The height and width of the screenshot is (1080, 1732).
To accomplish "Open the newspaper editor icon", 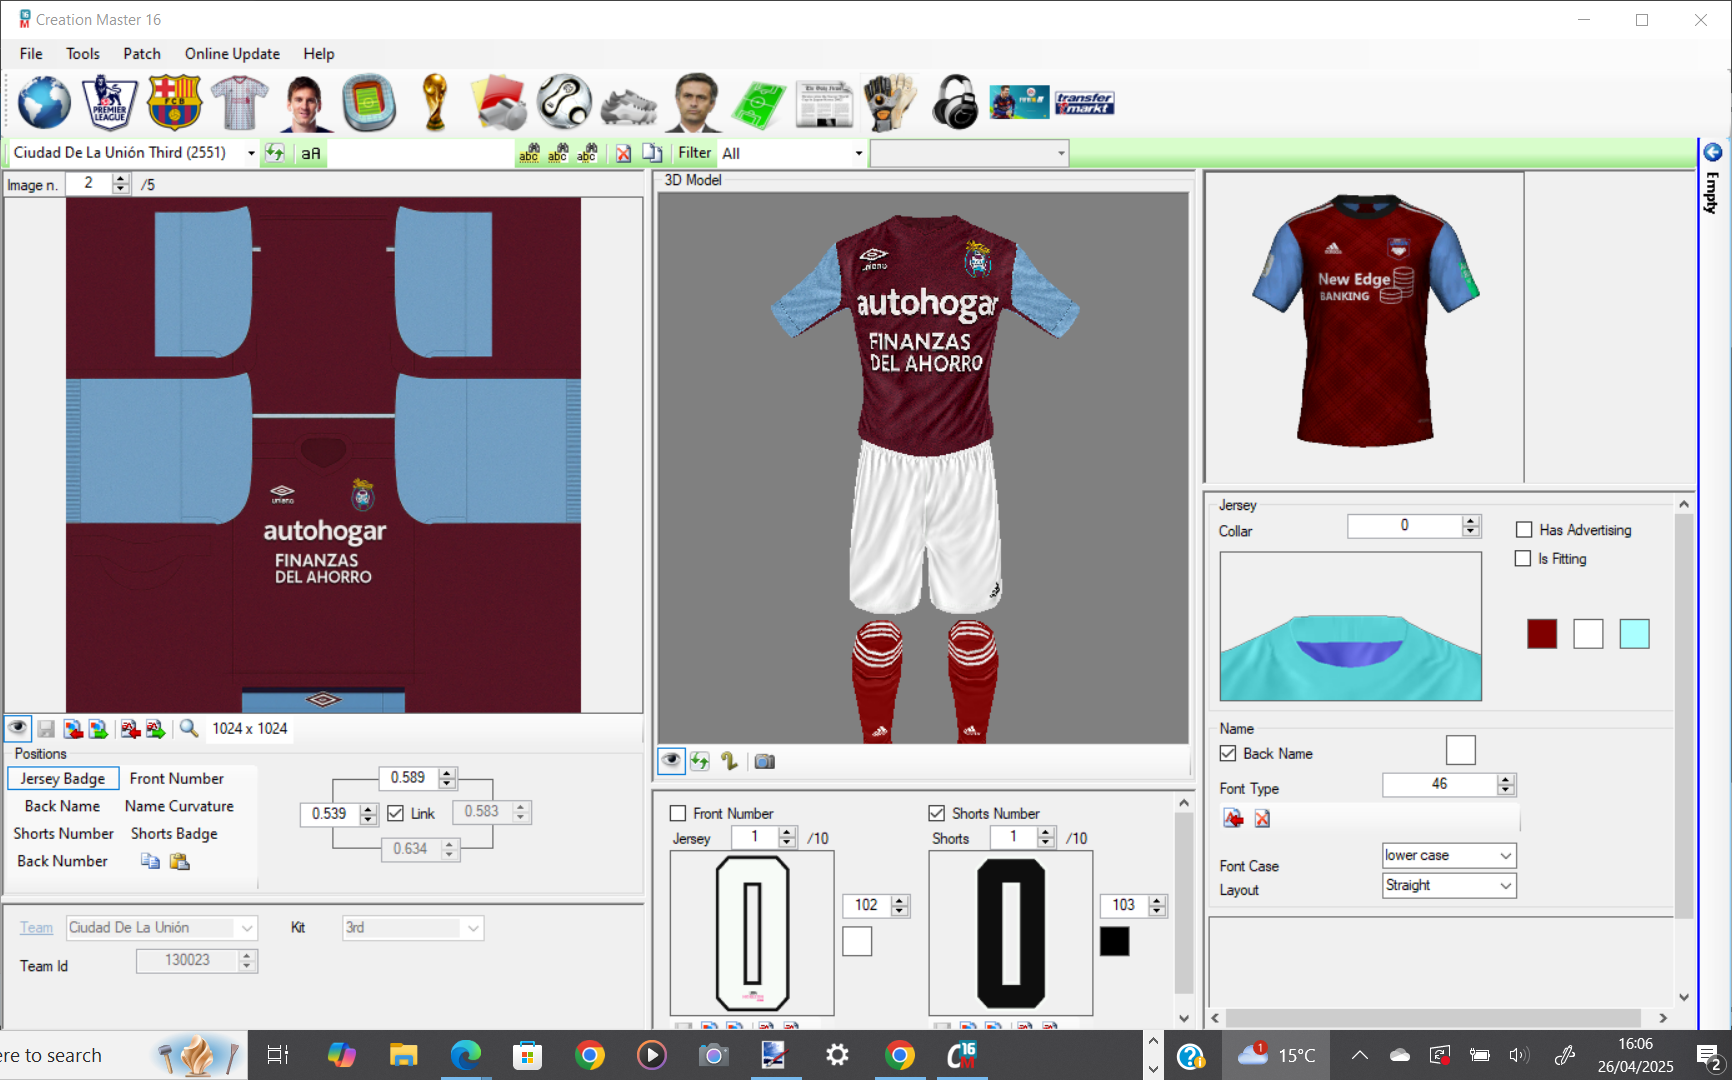I will coord(824,104).
